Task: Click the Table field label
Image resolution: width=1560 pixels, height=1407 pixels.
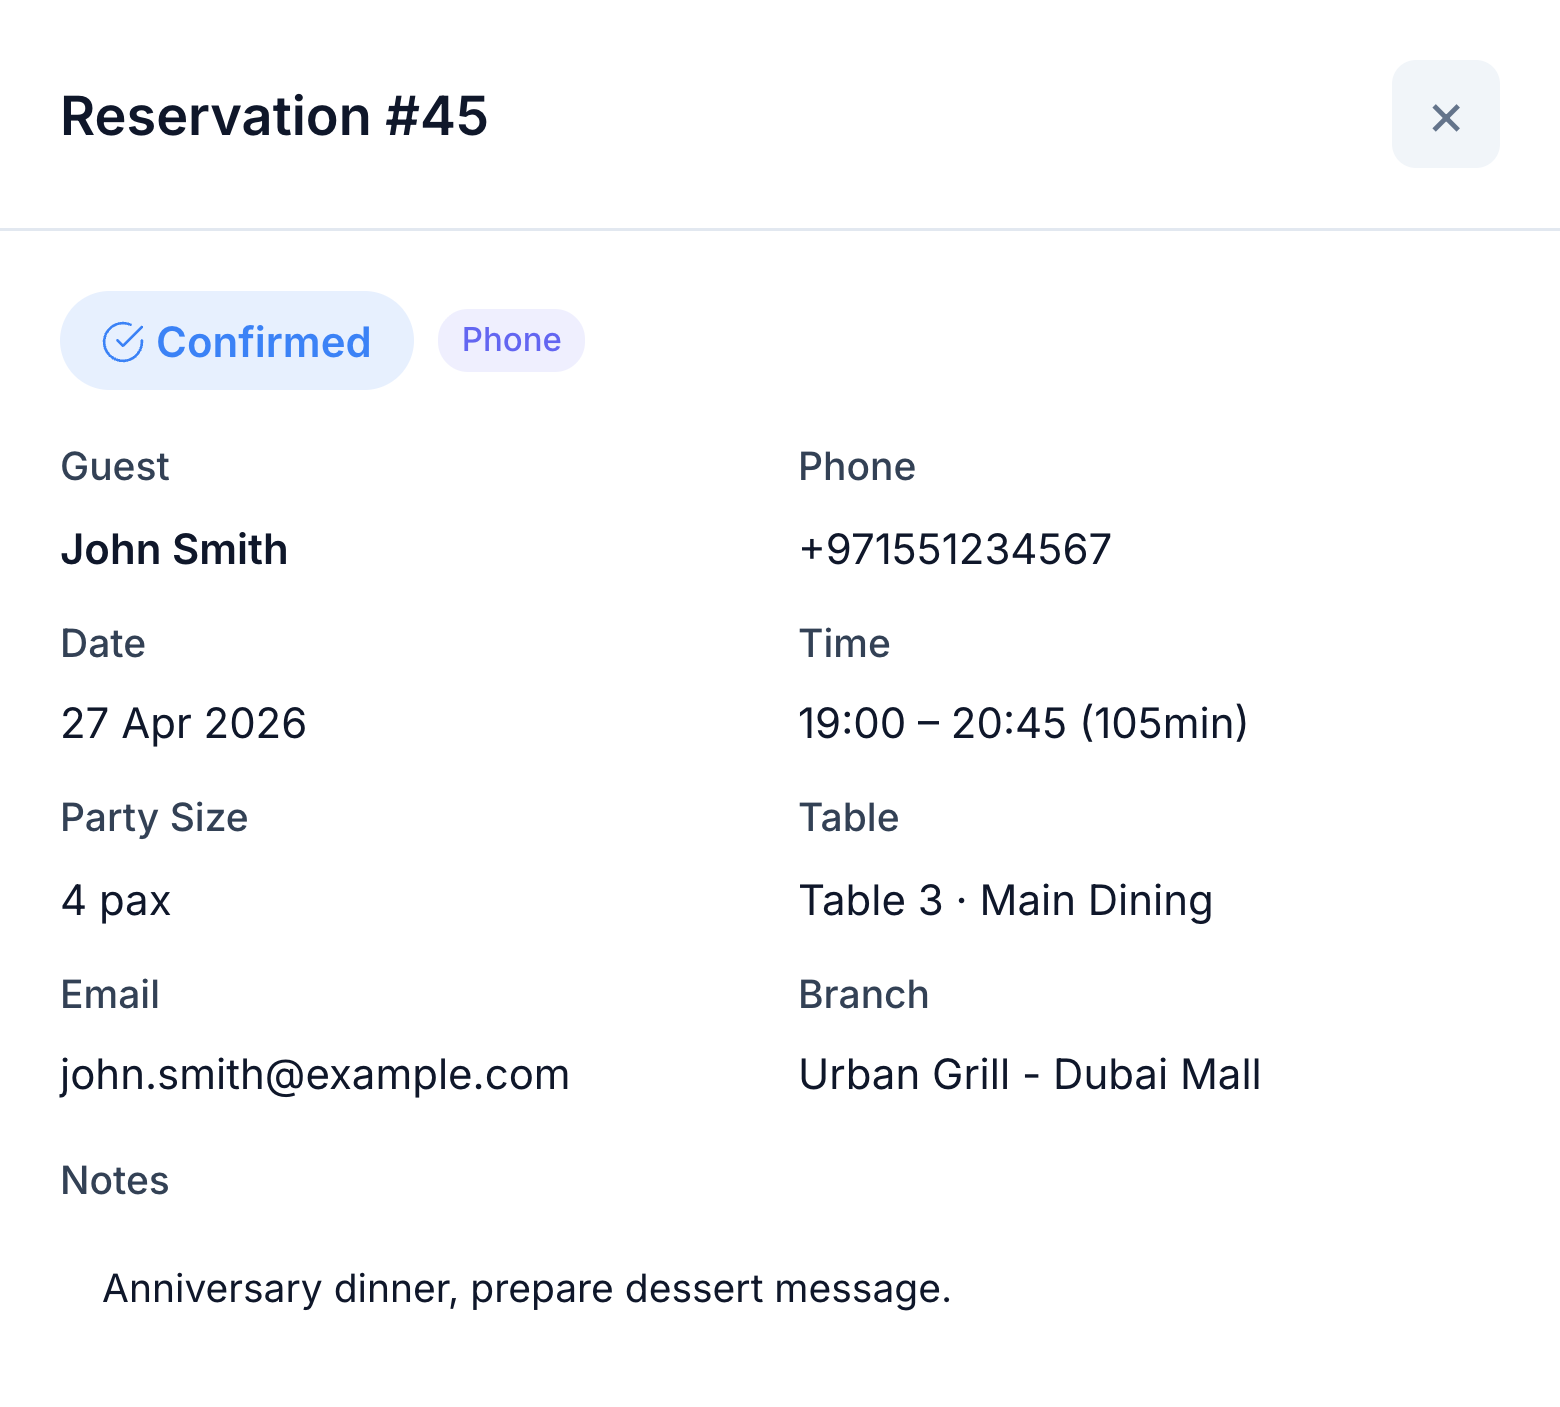Action: (849, 818)
